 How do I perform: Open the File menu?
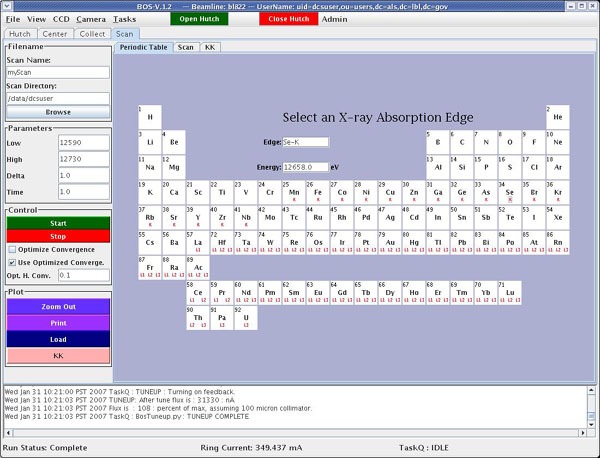tap(13, 19)
